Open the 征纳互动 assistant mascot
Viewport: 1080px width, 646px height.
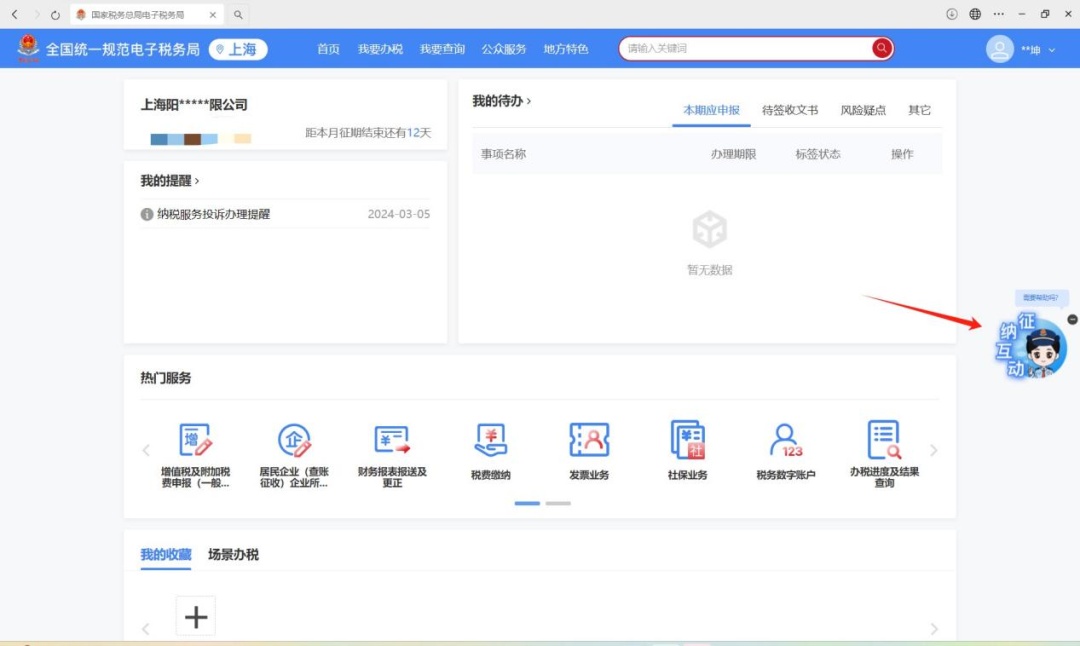click(1031, 346)
